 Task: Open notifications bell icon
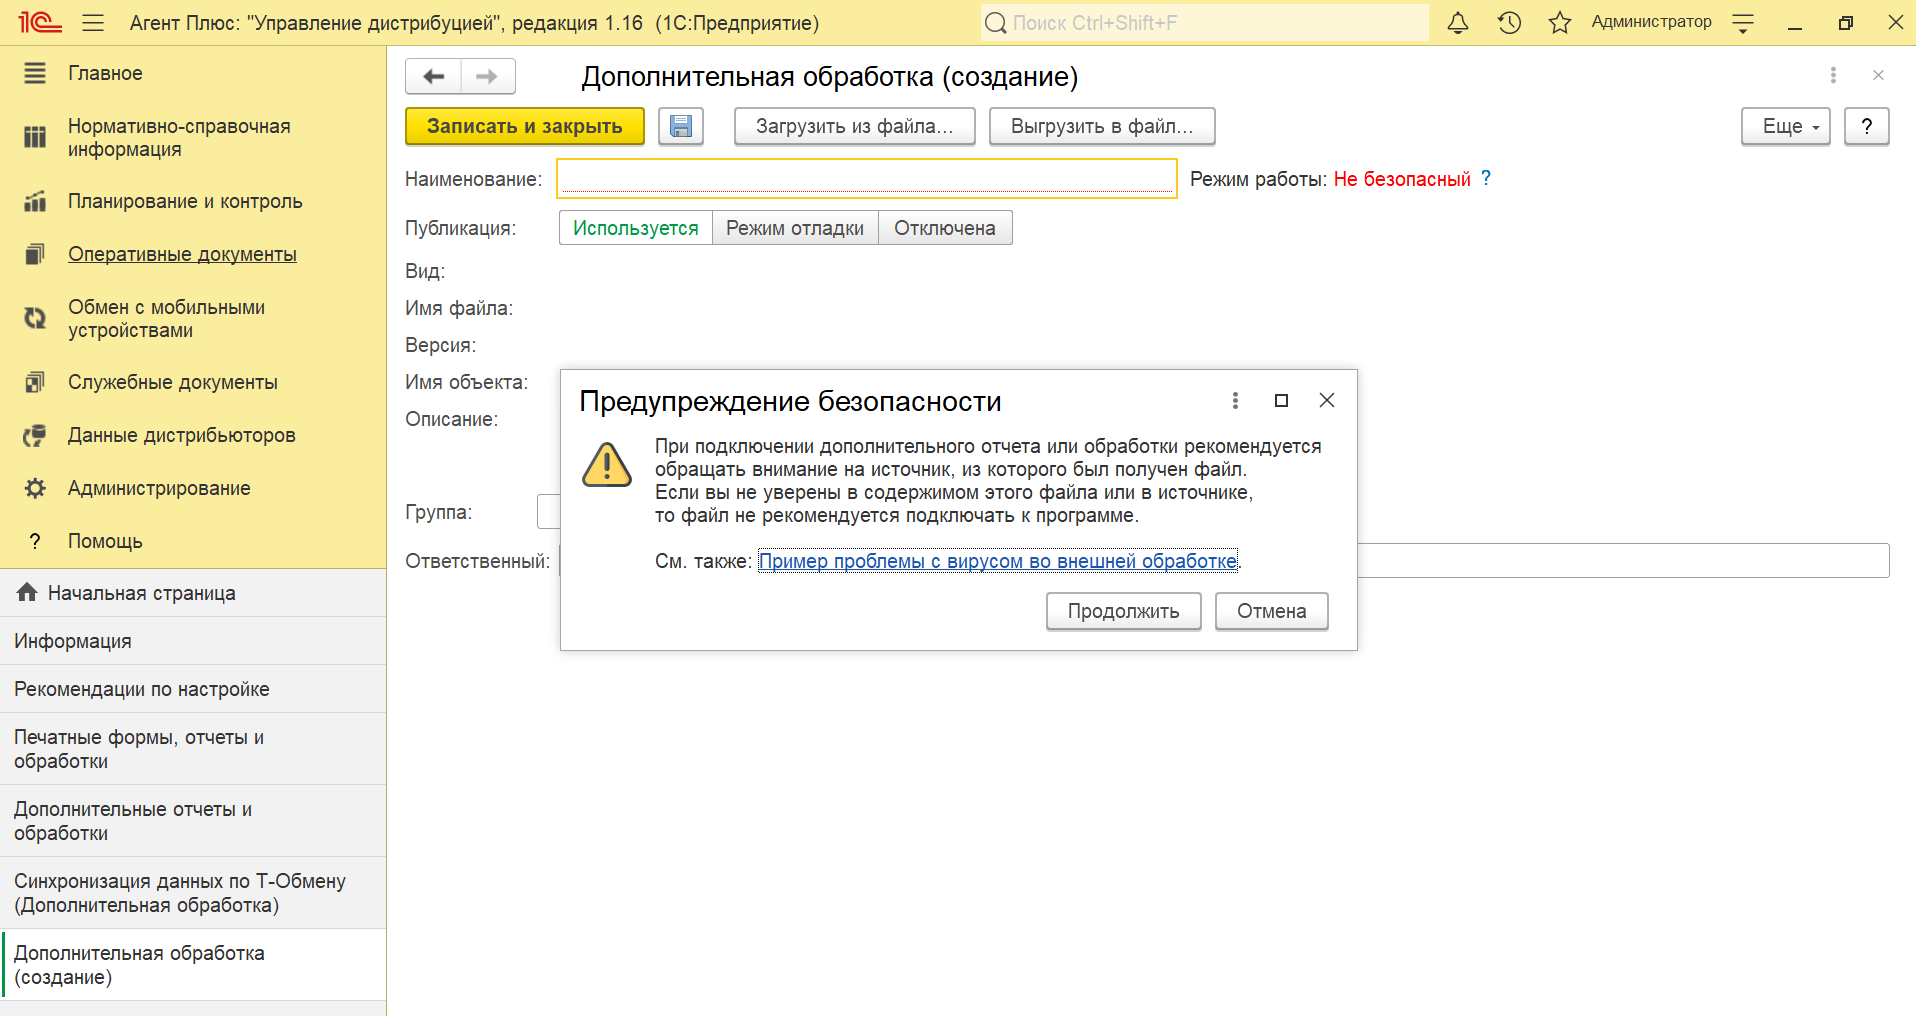coord(1458,22)
